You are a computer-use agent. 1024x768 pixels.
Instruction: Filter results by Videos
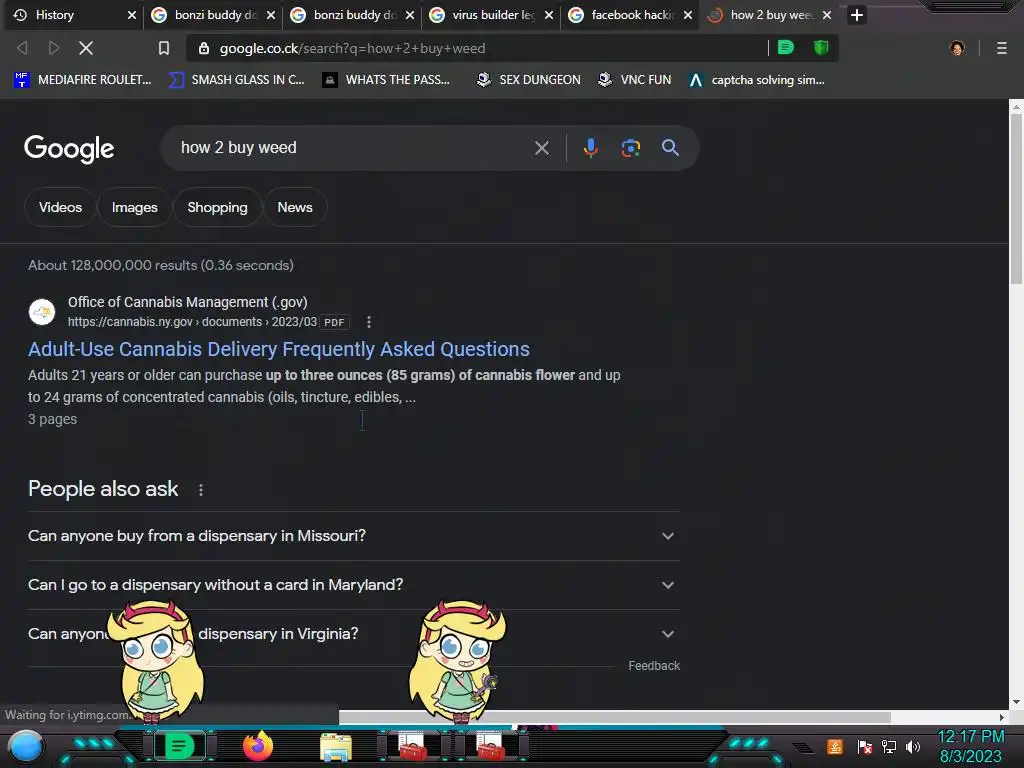(x=60, y=207)
